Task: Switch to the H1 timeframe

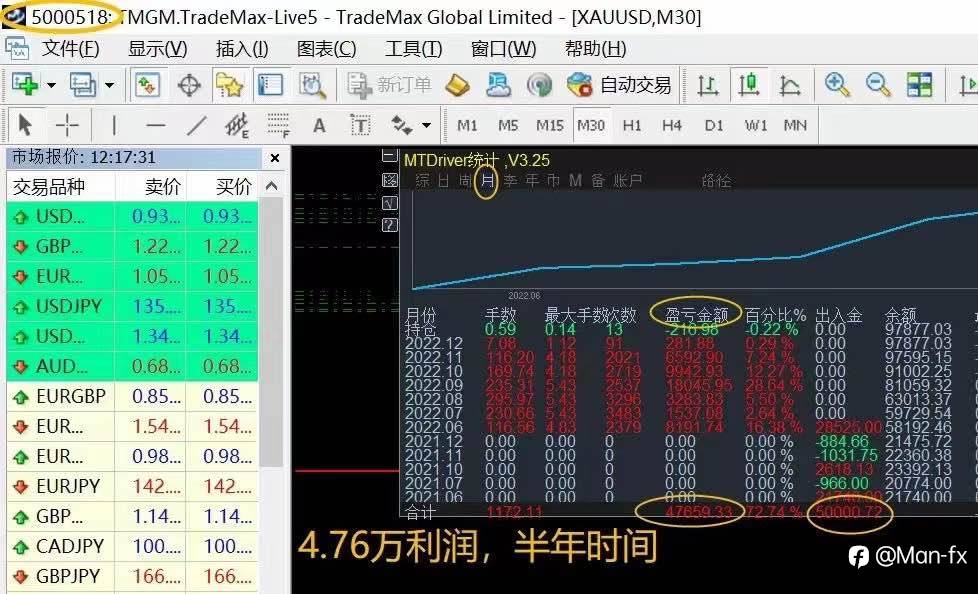Action: [x=632, y=125]
